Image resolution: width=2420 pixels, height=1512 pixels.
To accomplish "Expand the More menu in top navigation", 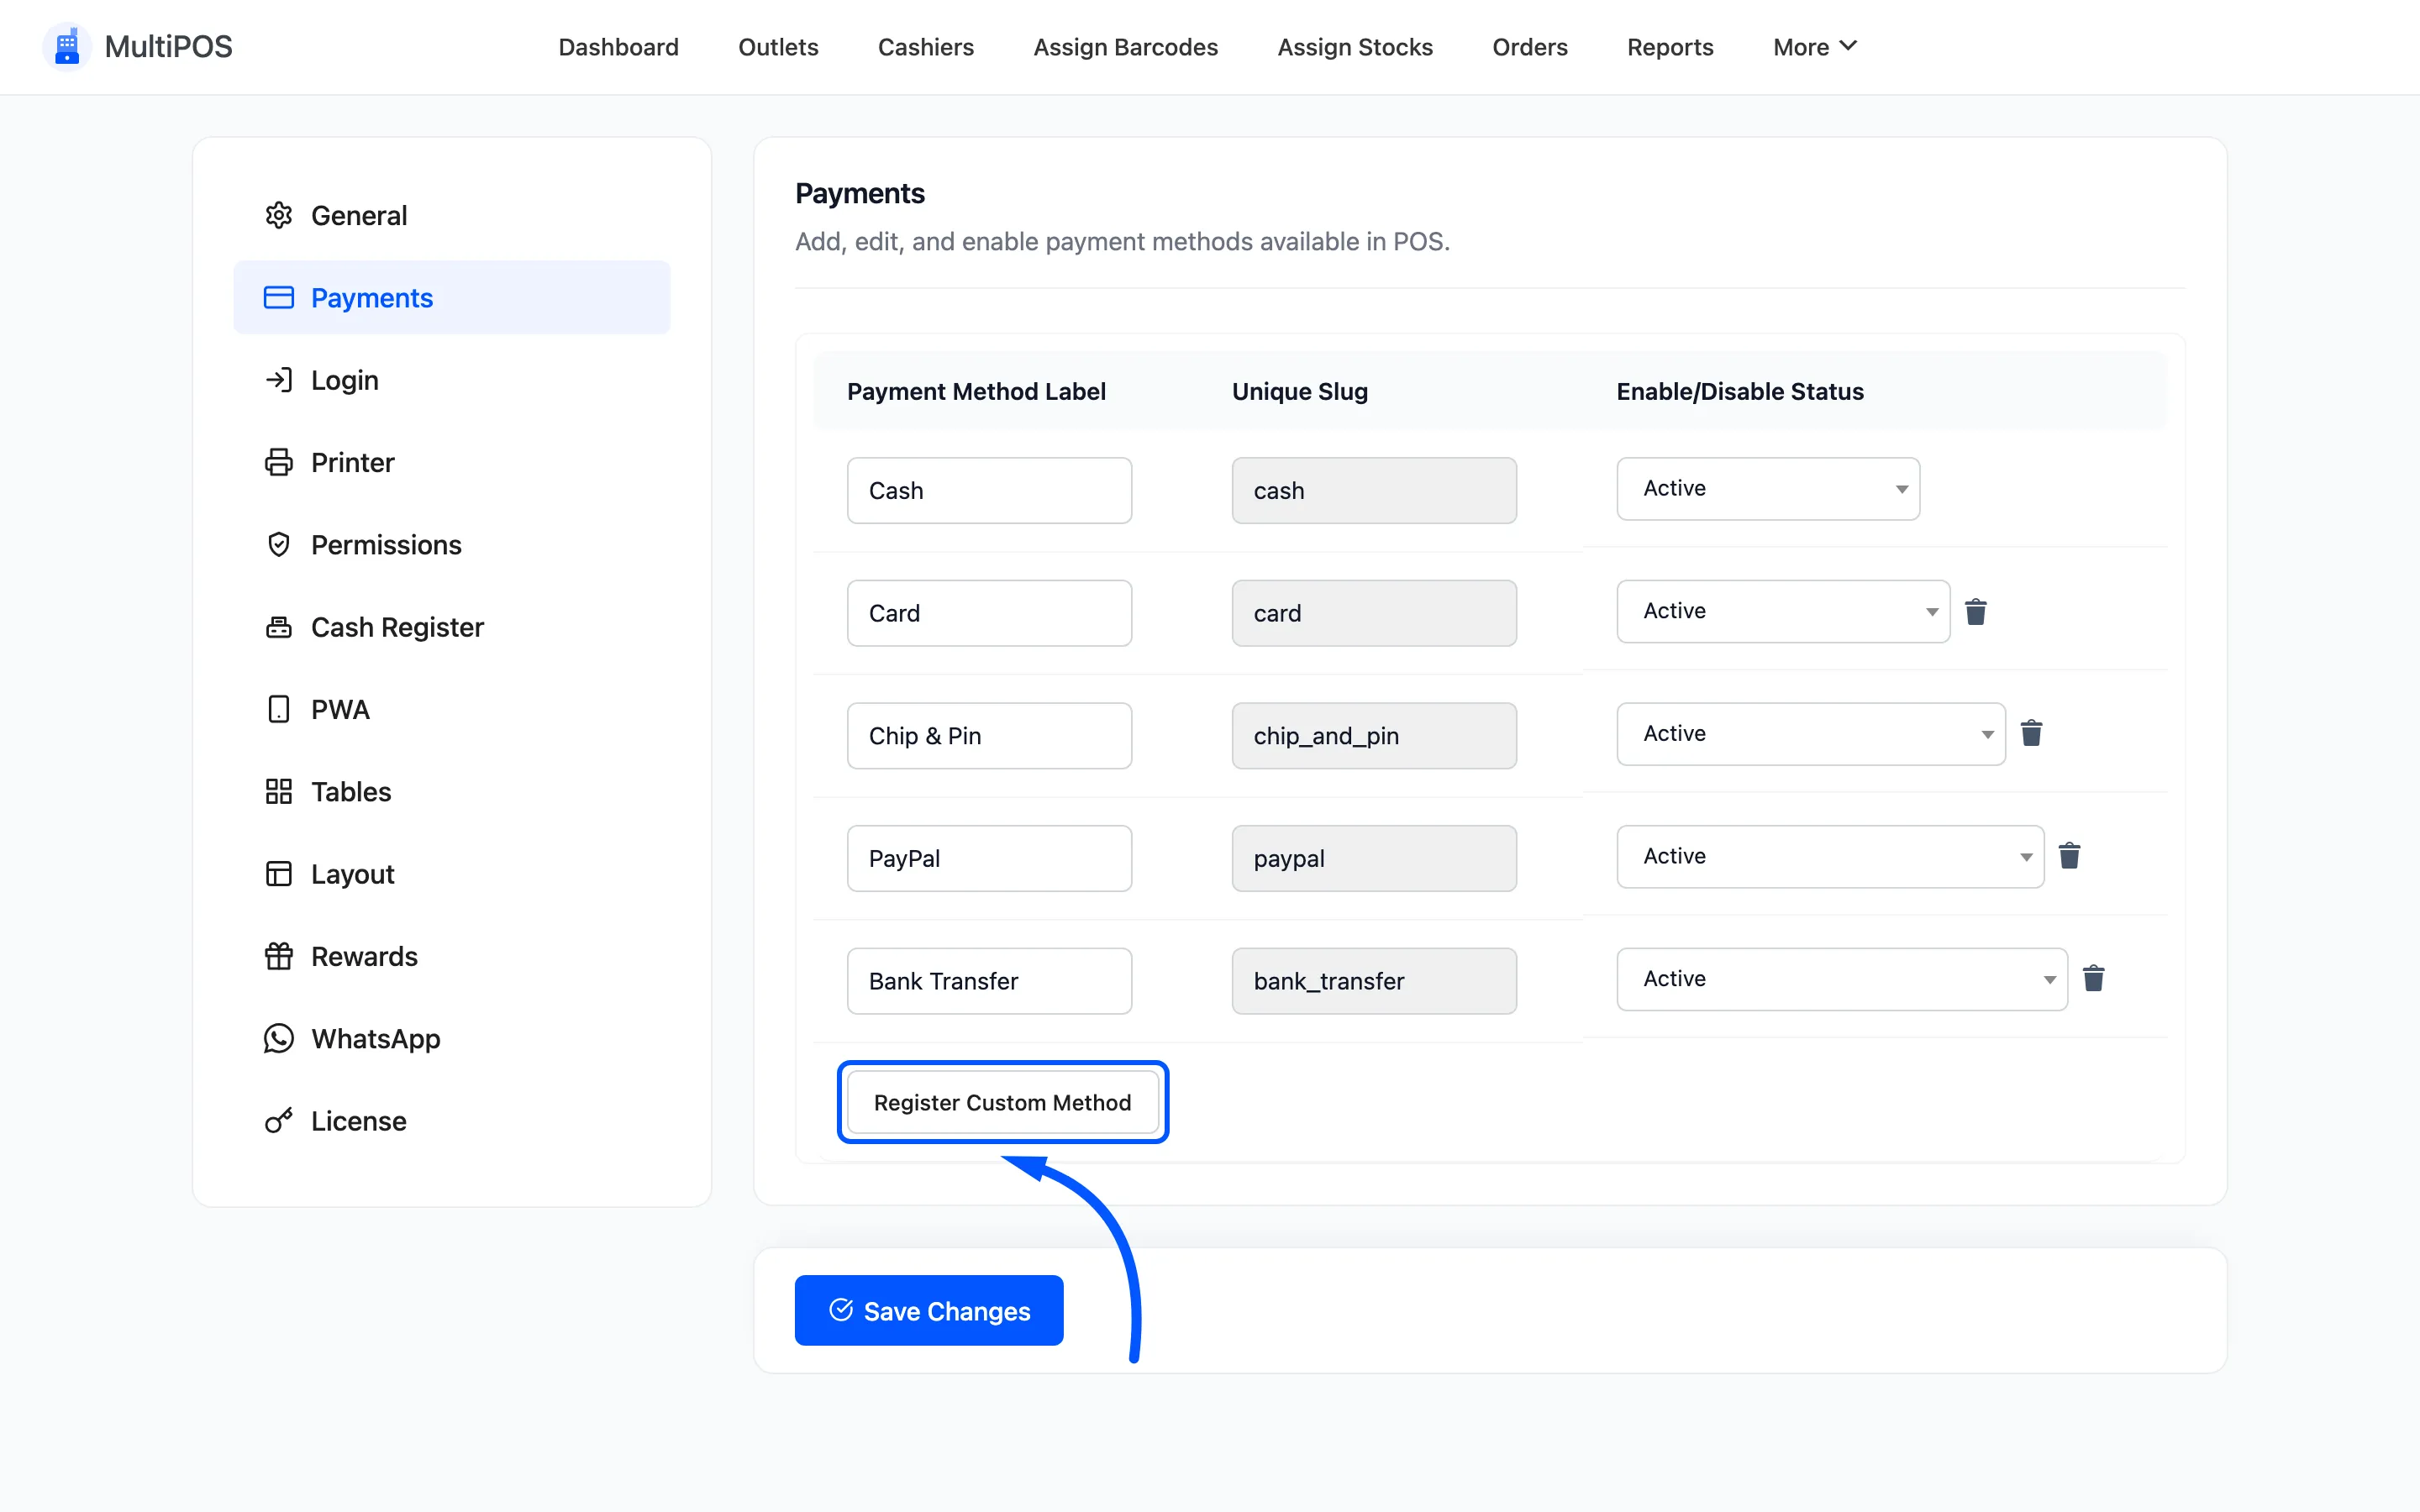I will (1814, 47).
